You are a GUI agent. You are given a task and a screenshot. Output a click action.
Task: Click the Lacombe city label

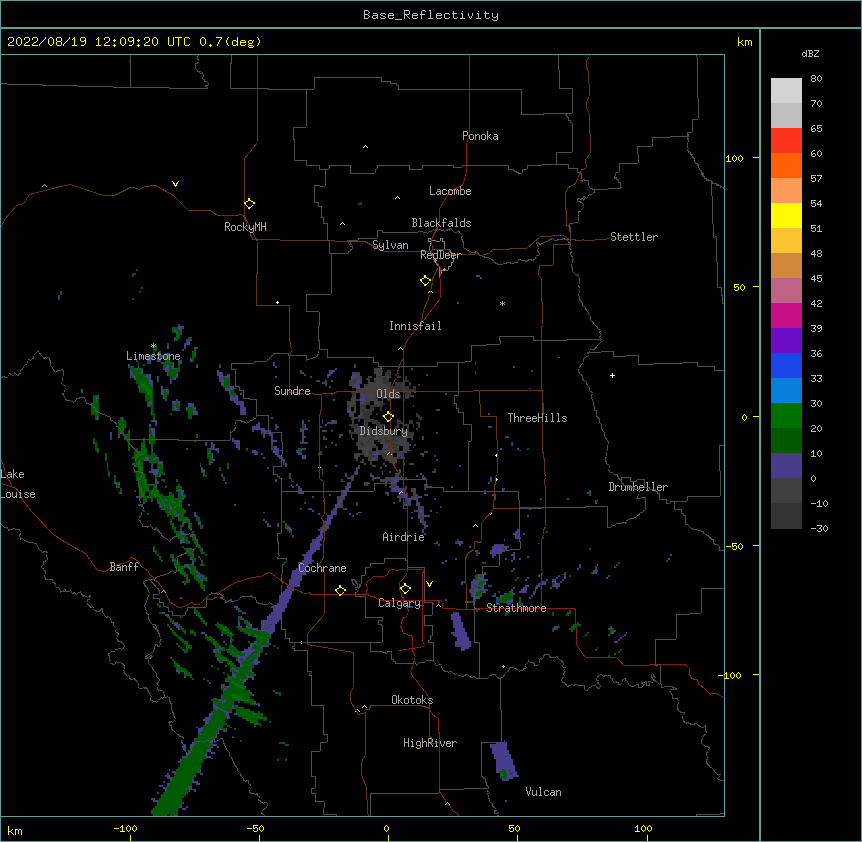pyautogui.click(x=450, y=191)
